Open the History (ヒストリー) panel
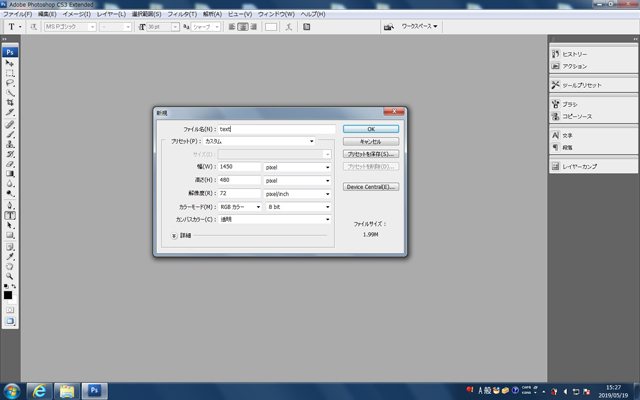This screenshot has height=400, width=640. pyautogui.click(x=575, y=52)
